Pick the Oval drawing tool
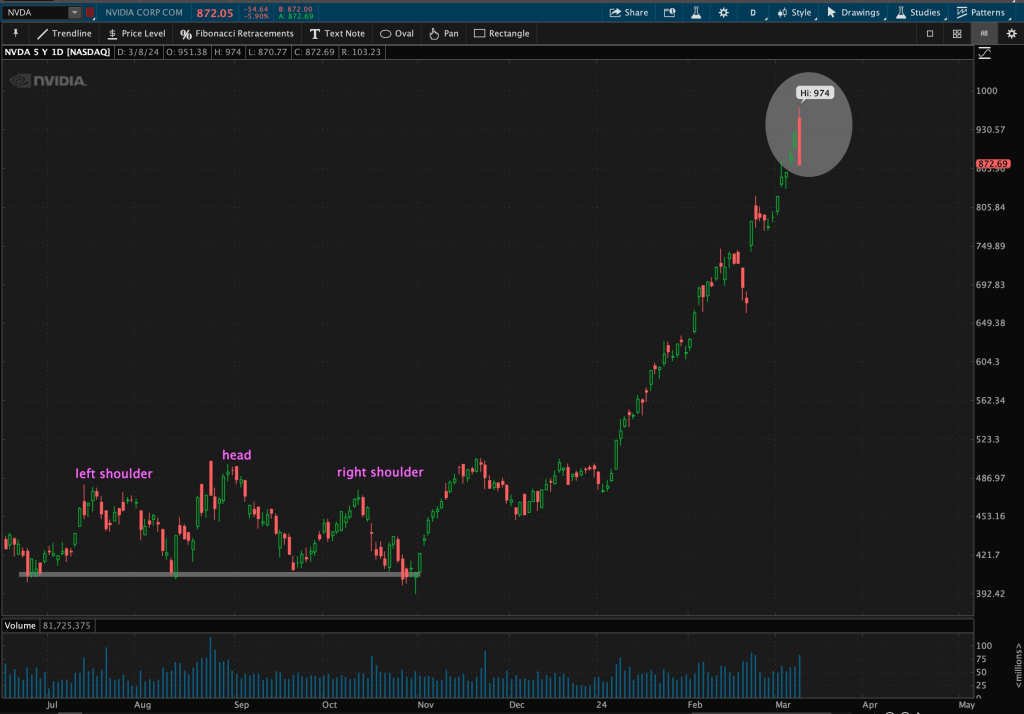This screenshot has width=1024, height=714. point(397,33)
